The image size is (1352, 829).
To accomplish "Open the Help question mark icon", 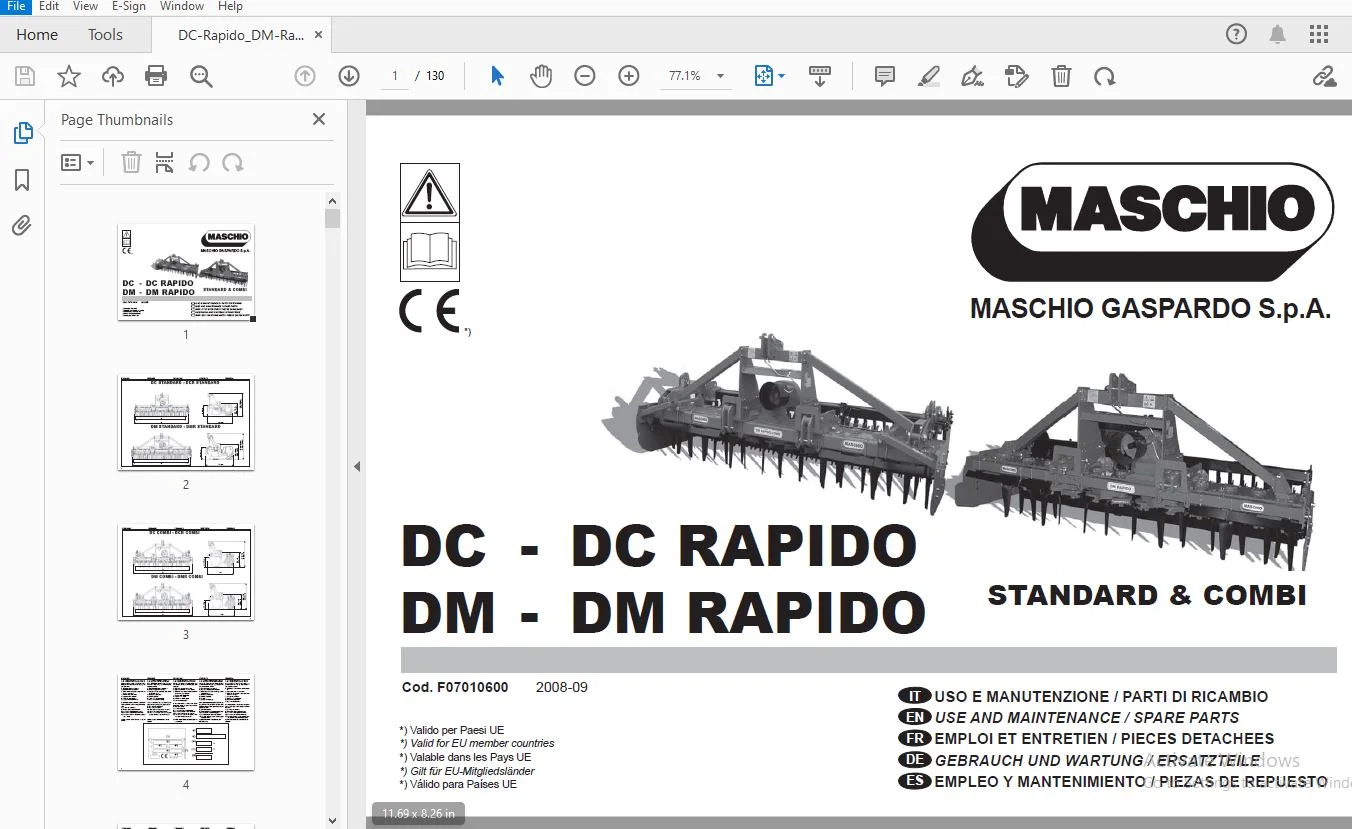I will coord(1237,34).
